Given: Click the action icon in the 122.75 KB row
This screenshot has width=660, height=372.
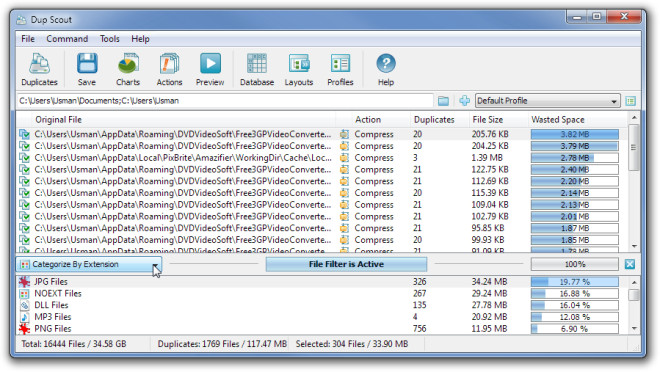Looking at the screenshot, I should click(344, 170).
